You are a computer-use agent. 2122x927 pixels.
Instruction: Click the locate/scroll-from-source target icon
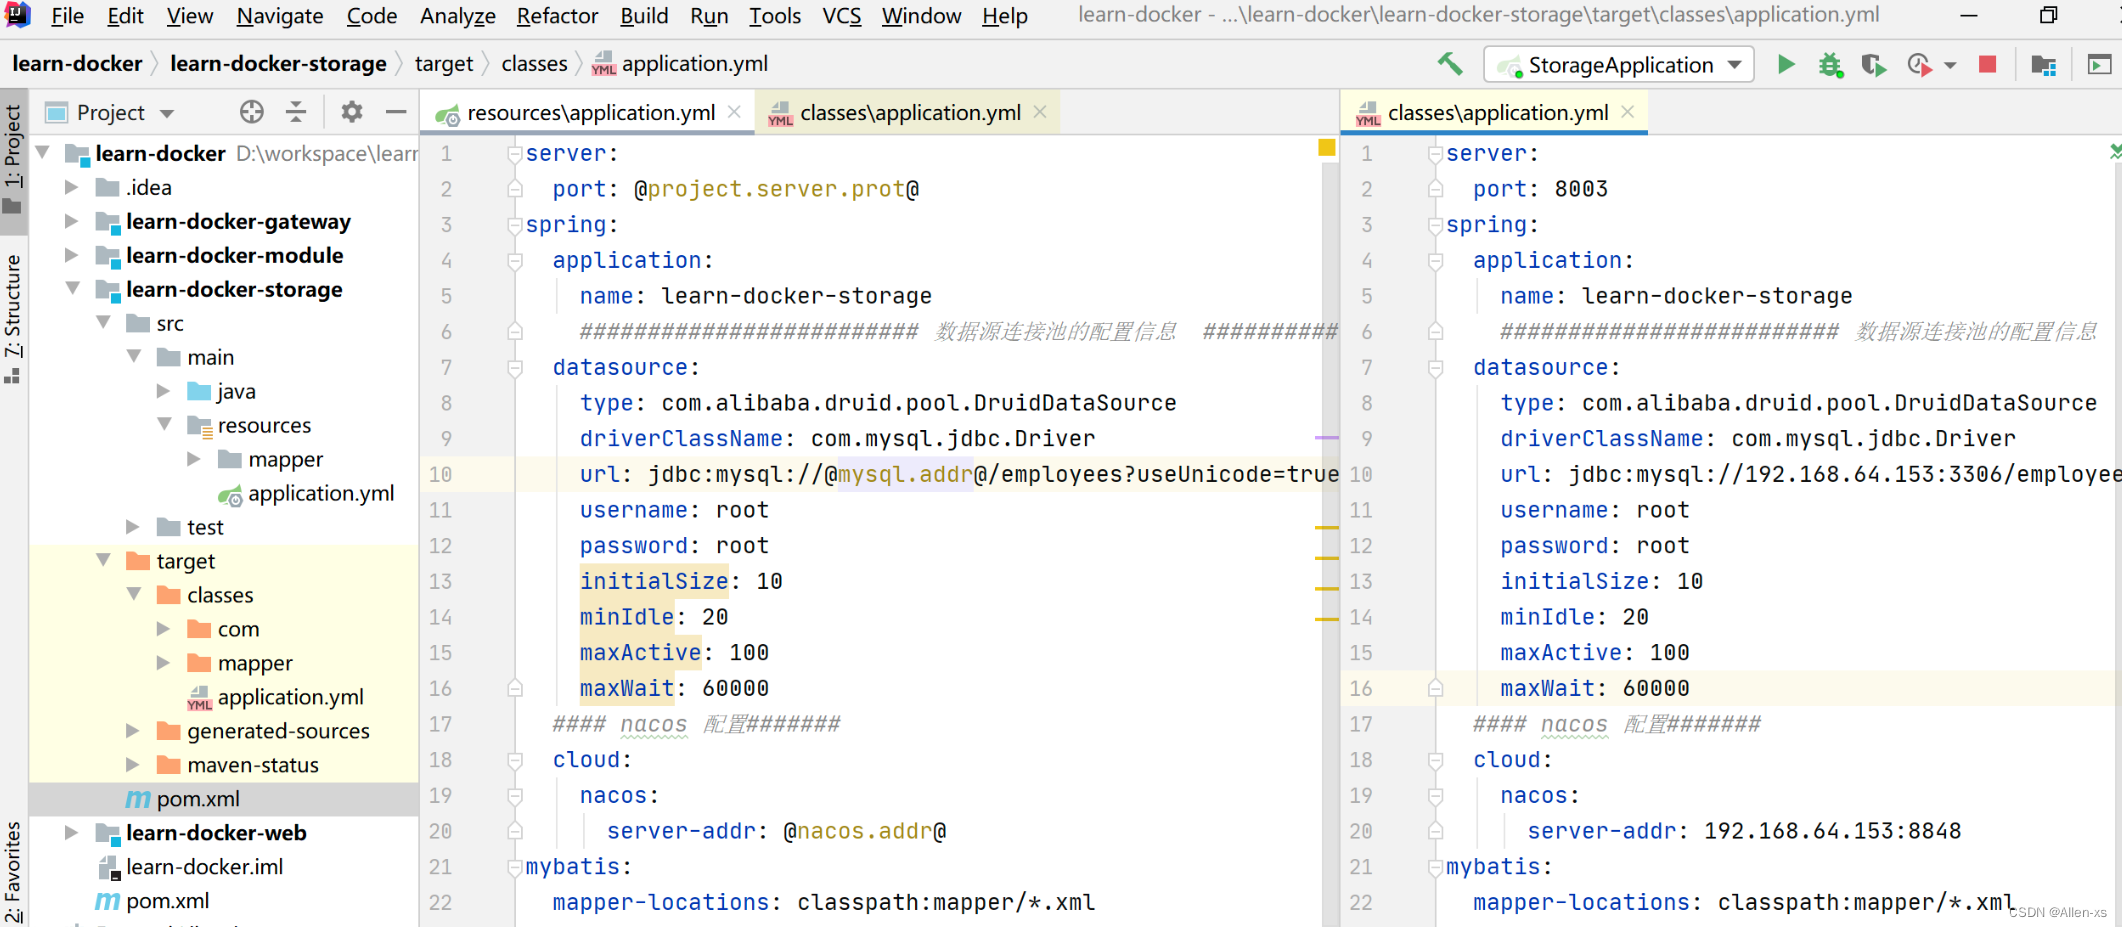point(252,112)
